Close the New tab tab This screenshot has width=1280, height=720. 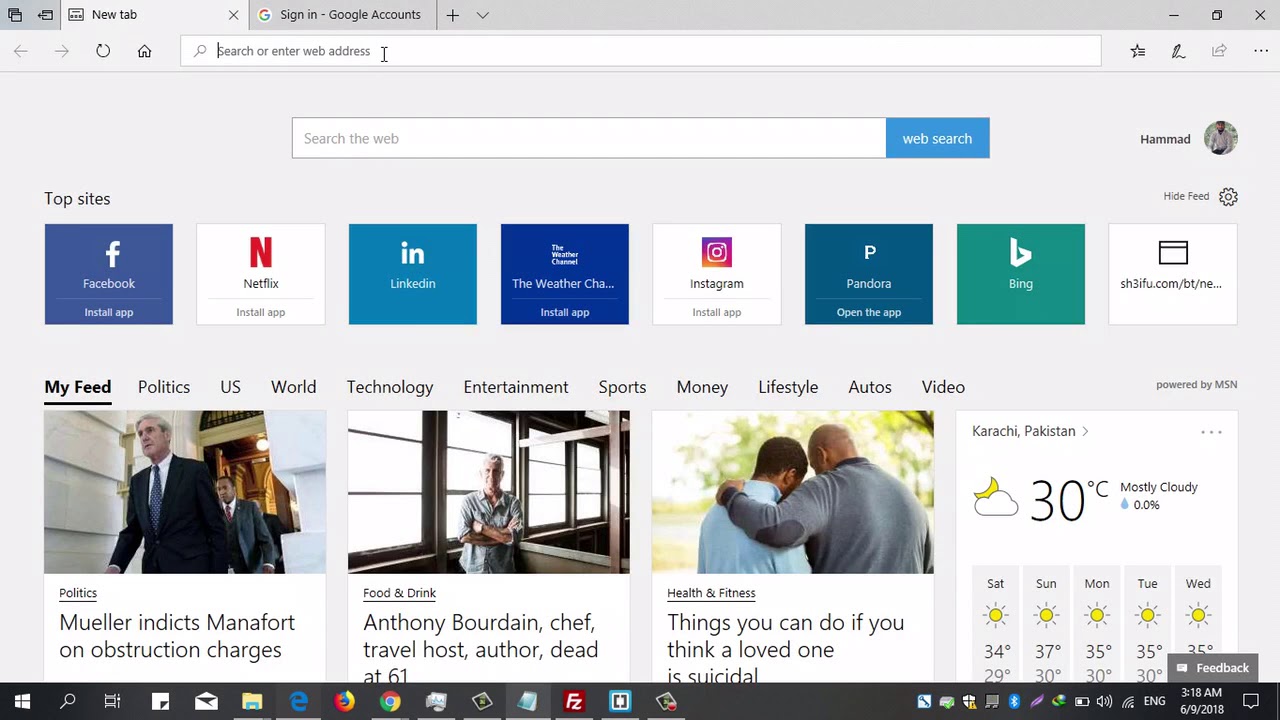pos(234,15)
